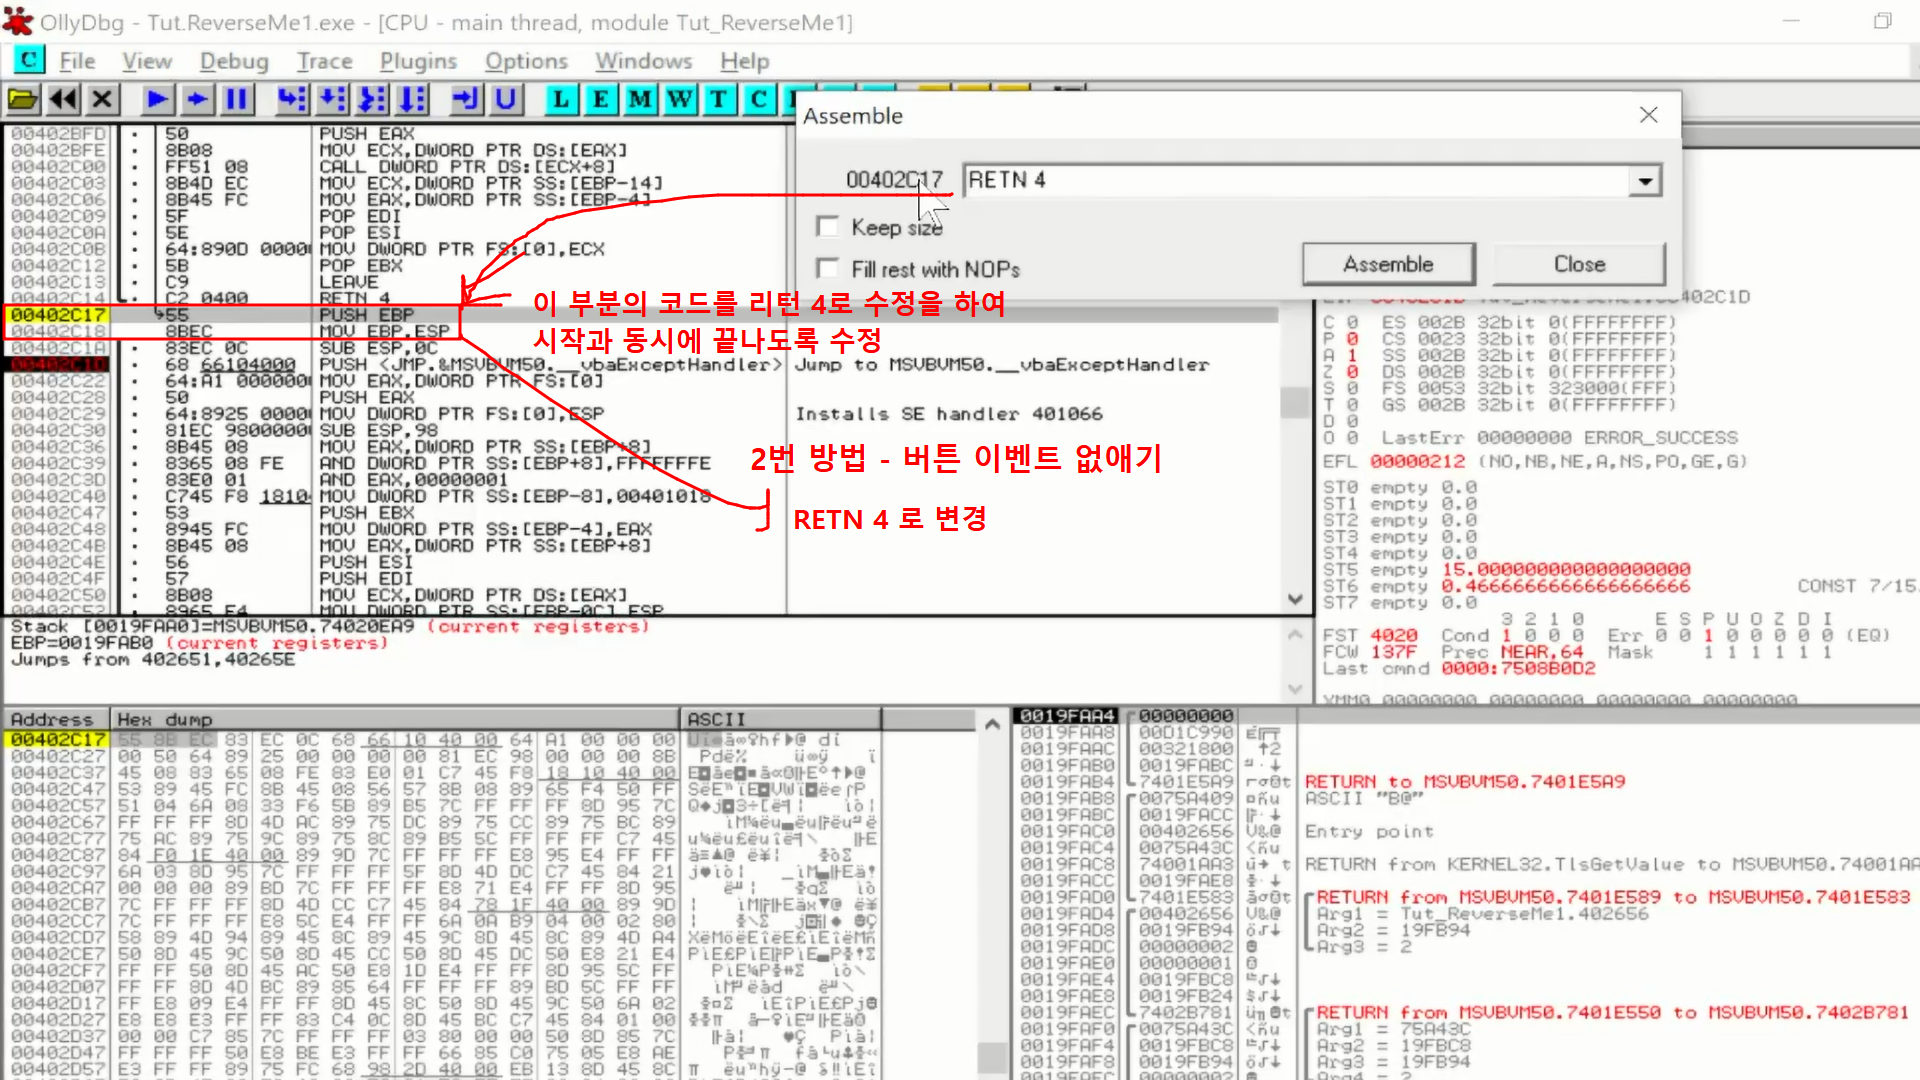This screenshot has height=1080, width=1920.
Task: Select SUB ESP,98 line at 00402C30
Action: click(640, 430)
